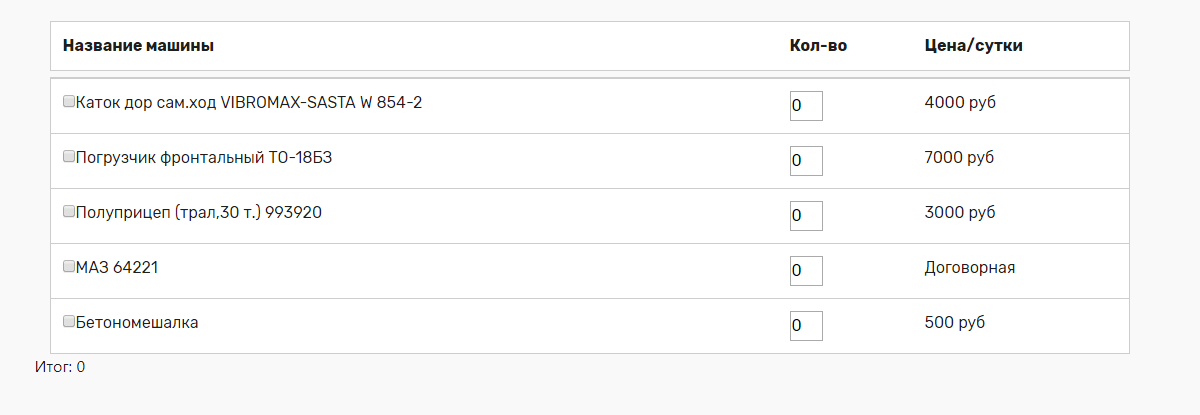Viewport: 1200px width, 415px height.
Task: Click the 'Название машины' column header
Action: [138, 46]
